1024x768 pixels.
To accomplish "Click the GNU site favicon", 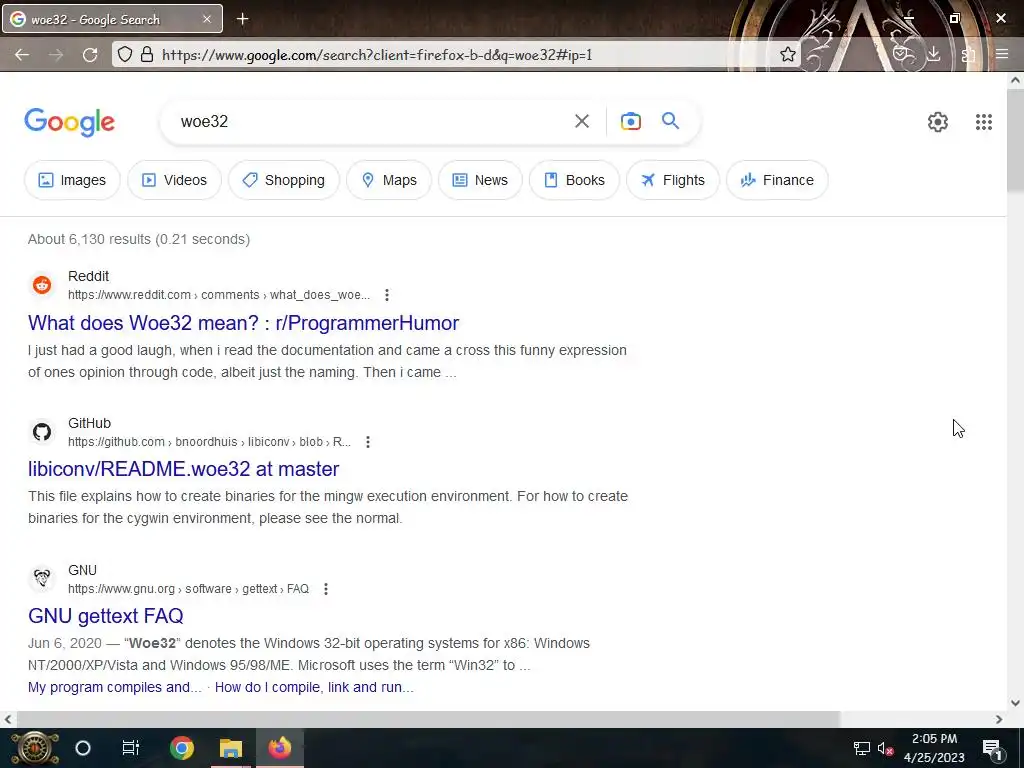I will point(42,579).
